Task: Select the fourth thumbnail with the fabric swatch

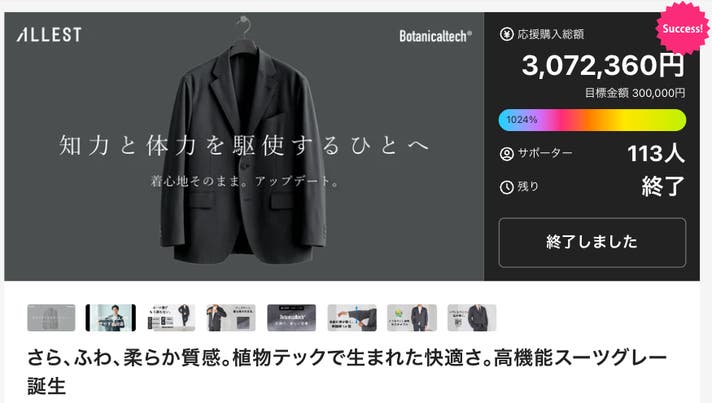Action: pyautogui.click(x=231, y=318)
